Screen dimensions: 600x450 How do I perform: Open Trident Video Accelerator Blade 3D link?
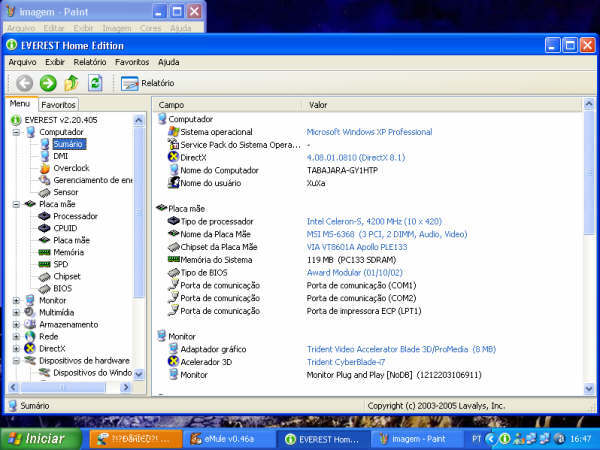coord(401,349)
